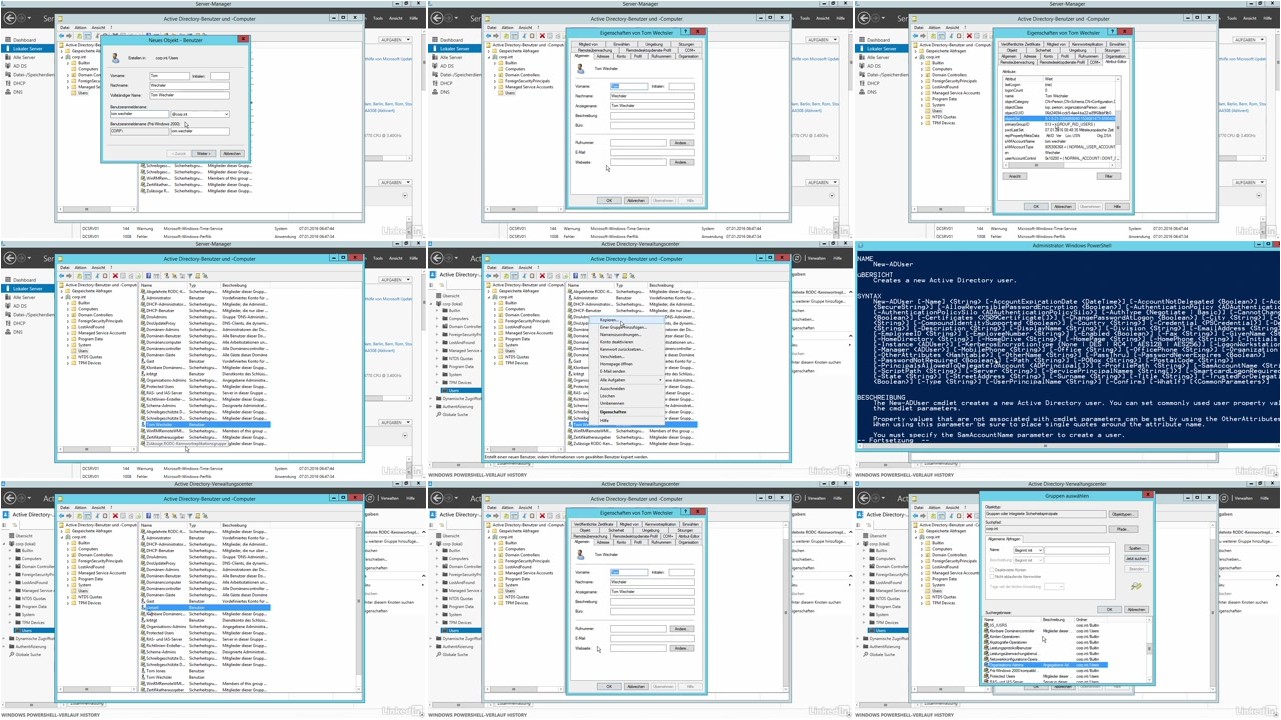Choose Umbenennen from the context menu
Viewport: 1281px width, 720px height.
point(626,403)
